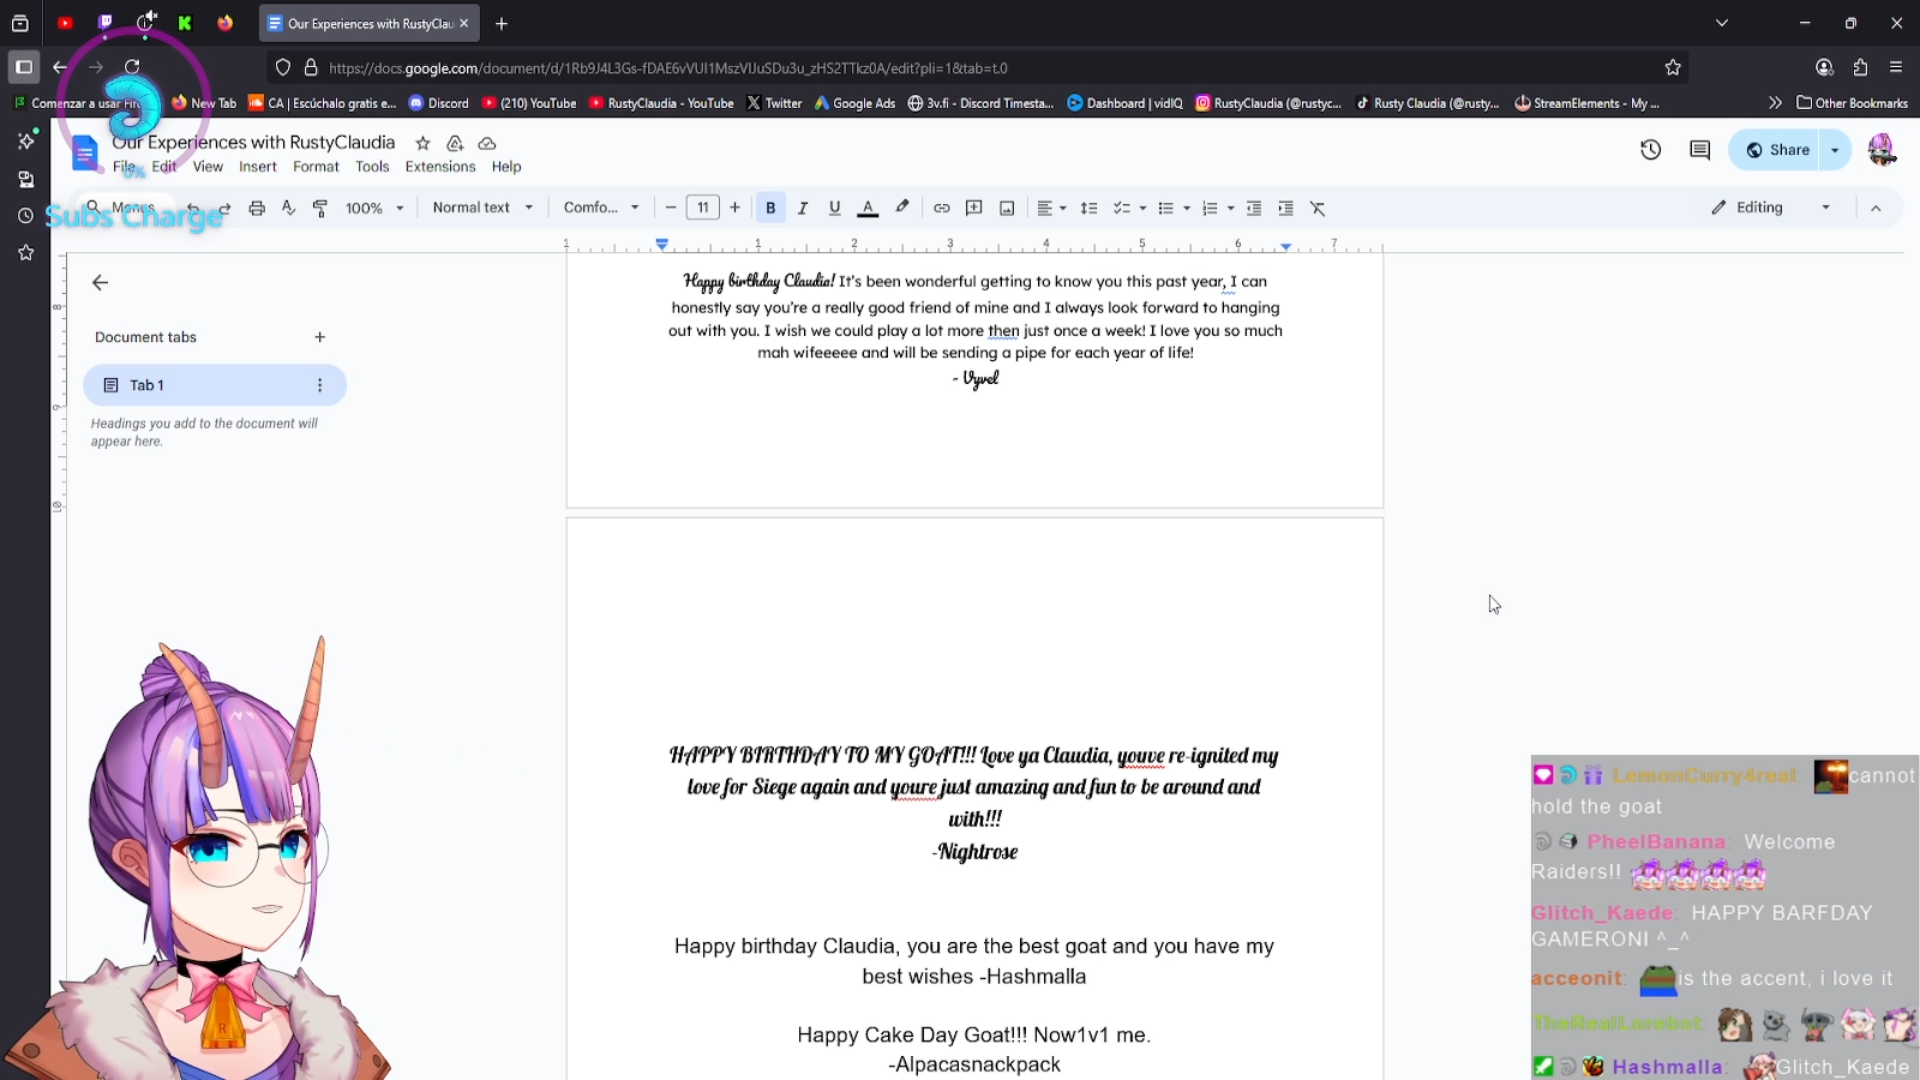Image resolution: width=1920 pixels, height=1080 pixels.
Task: Print the document
Action: coord(257,208)
